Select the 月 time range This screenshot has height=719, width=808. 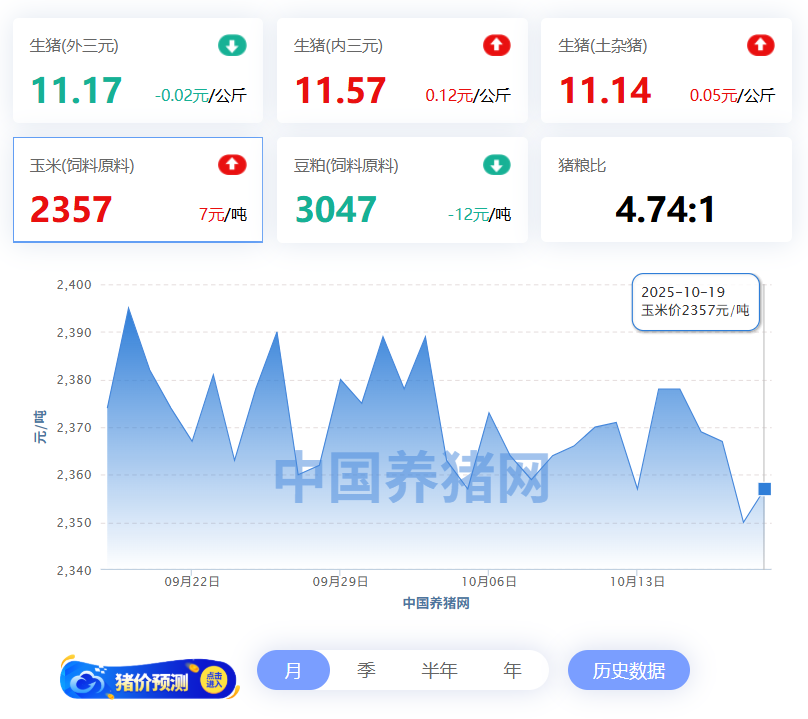click(293, 670)
